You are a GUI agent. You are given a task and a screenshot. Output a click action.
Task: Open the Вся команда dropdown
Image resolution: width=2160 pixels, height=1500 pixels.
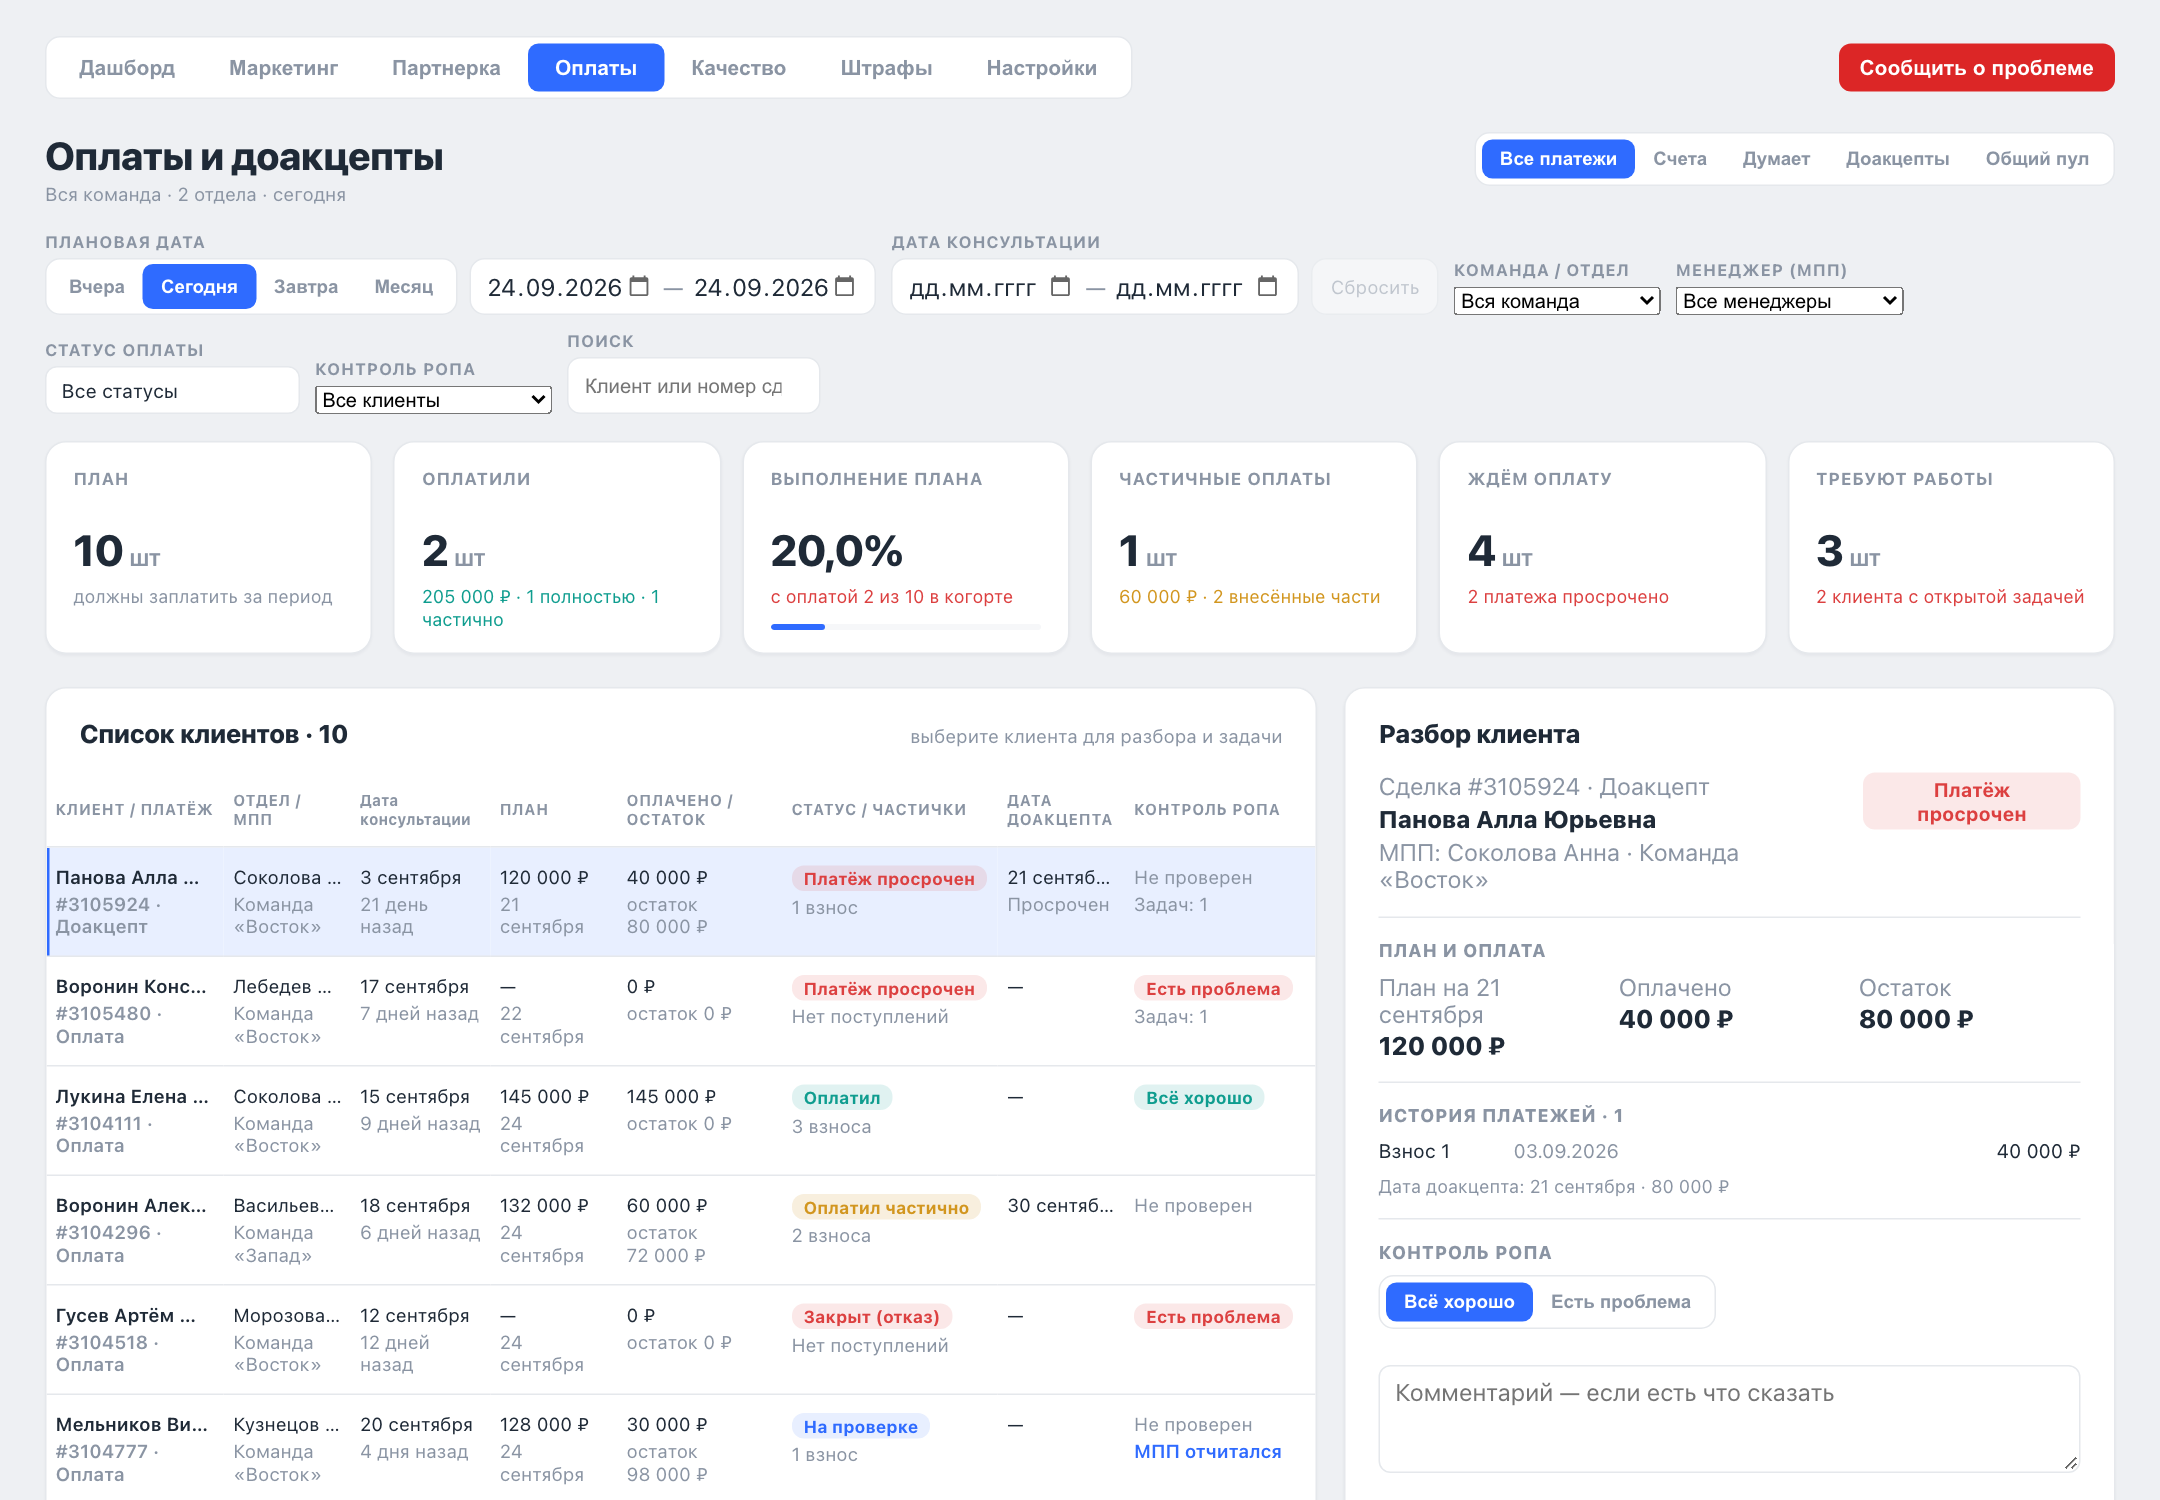tap(1557, 301)
